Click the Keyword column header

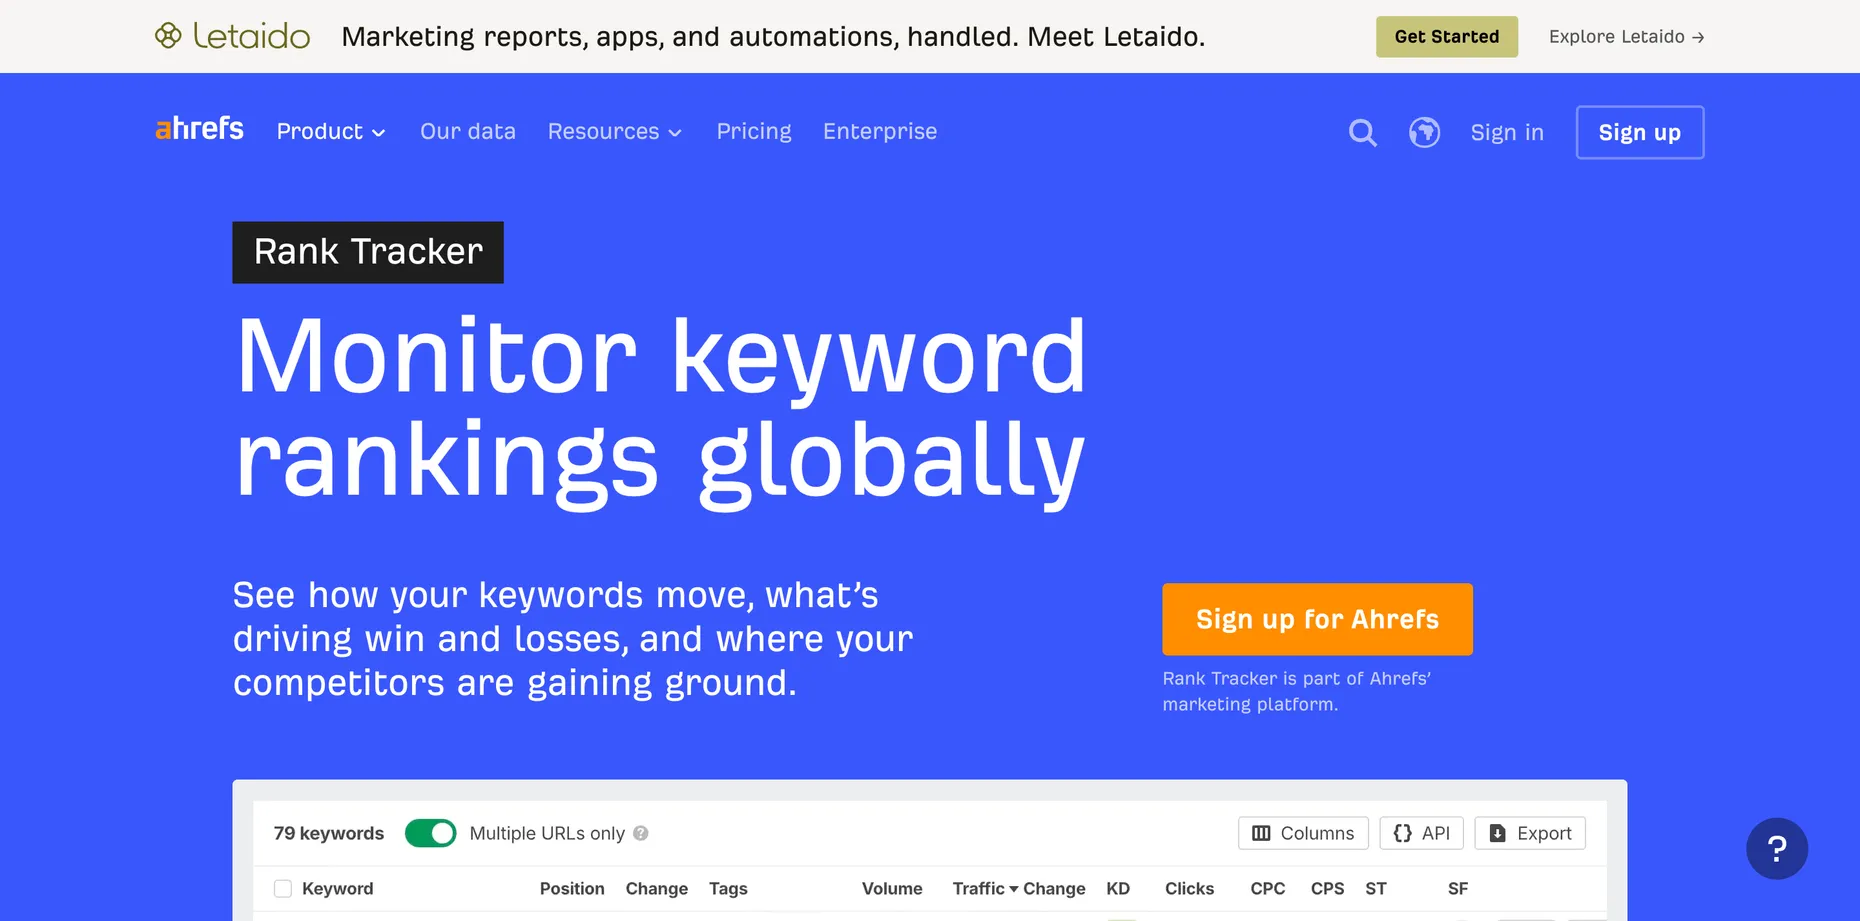coord(338,888)
